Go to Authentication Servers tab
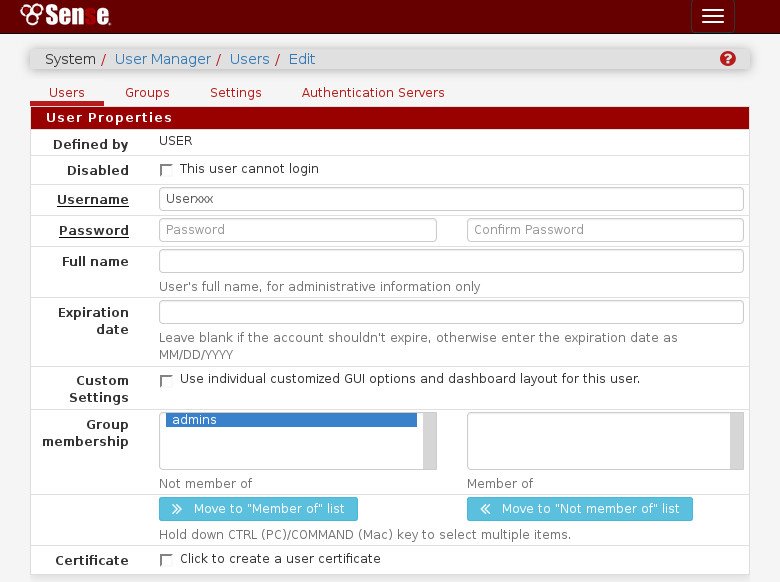This screenshot has width=780, height=582. coord(373,93)
